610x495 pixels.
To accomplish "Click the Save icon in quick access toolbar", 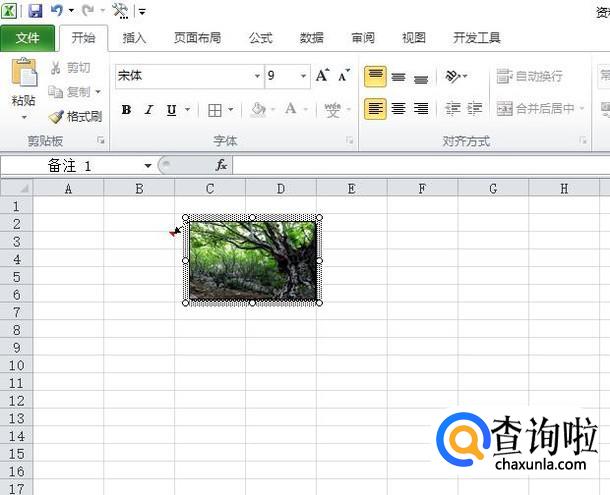I will (35, 11).
